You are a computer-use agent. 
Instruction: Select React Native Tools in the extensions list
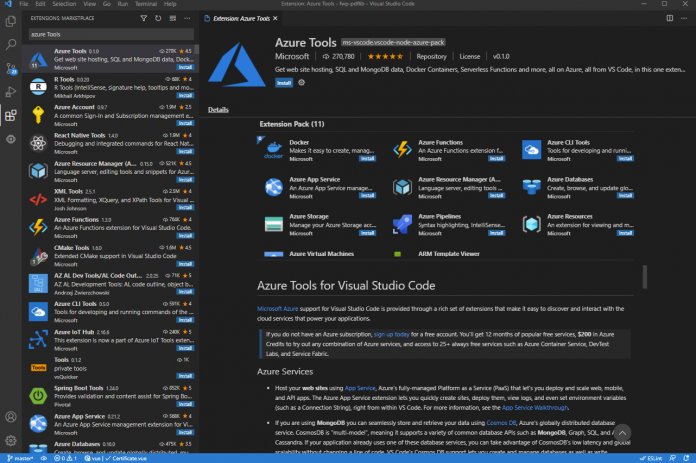click(111, 143)
